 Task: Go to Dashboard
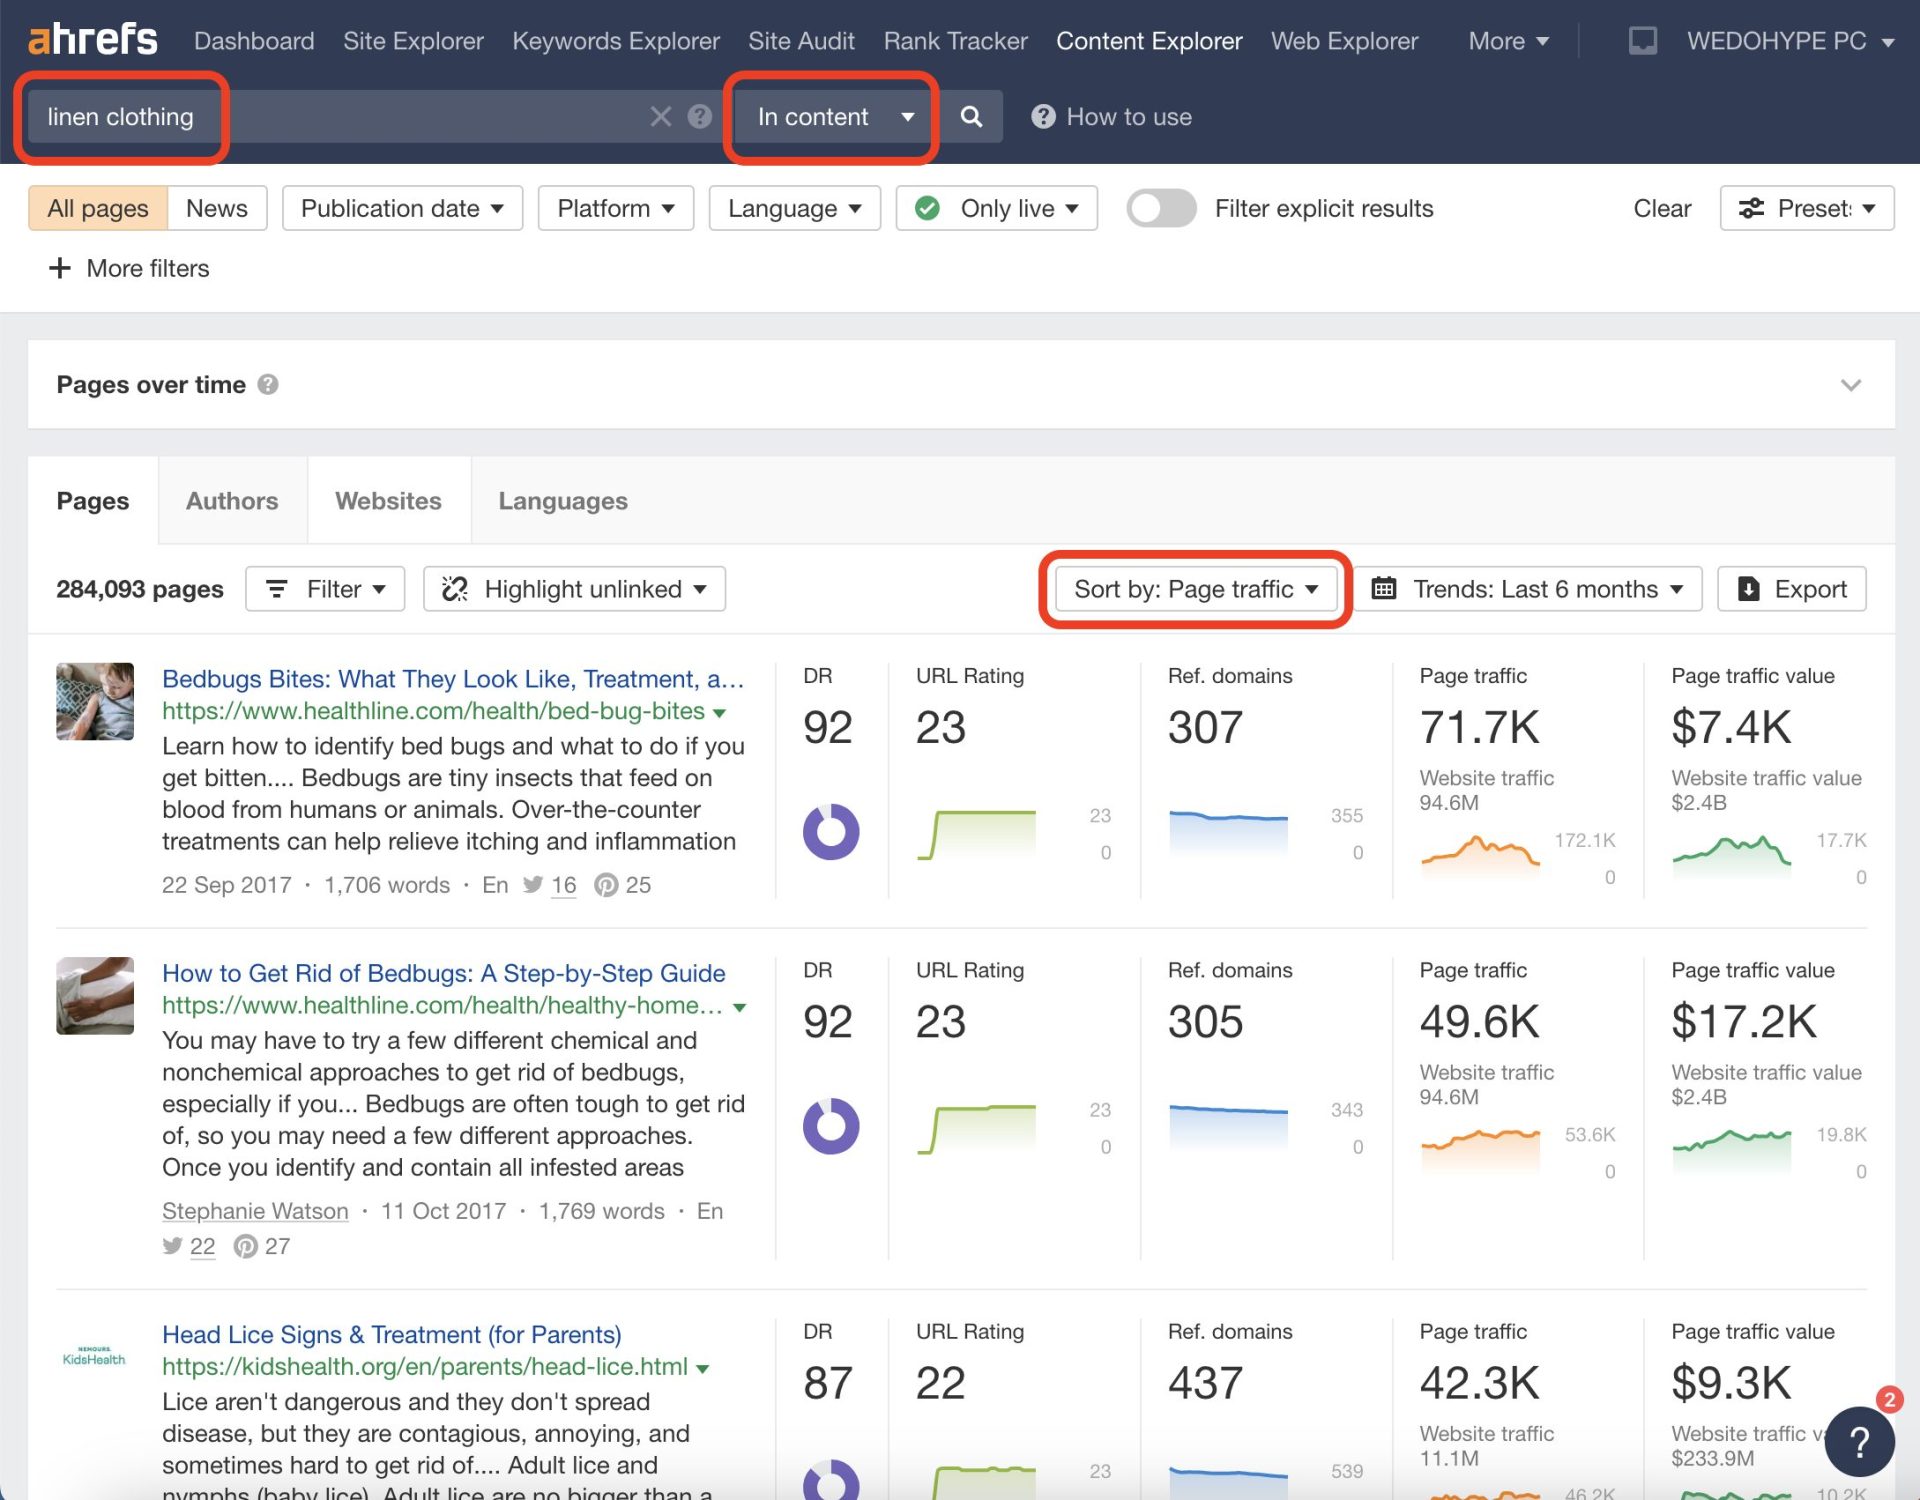coord(254,41)
